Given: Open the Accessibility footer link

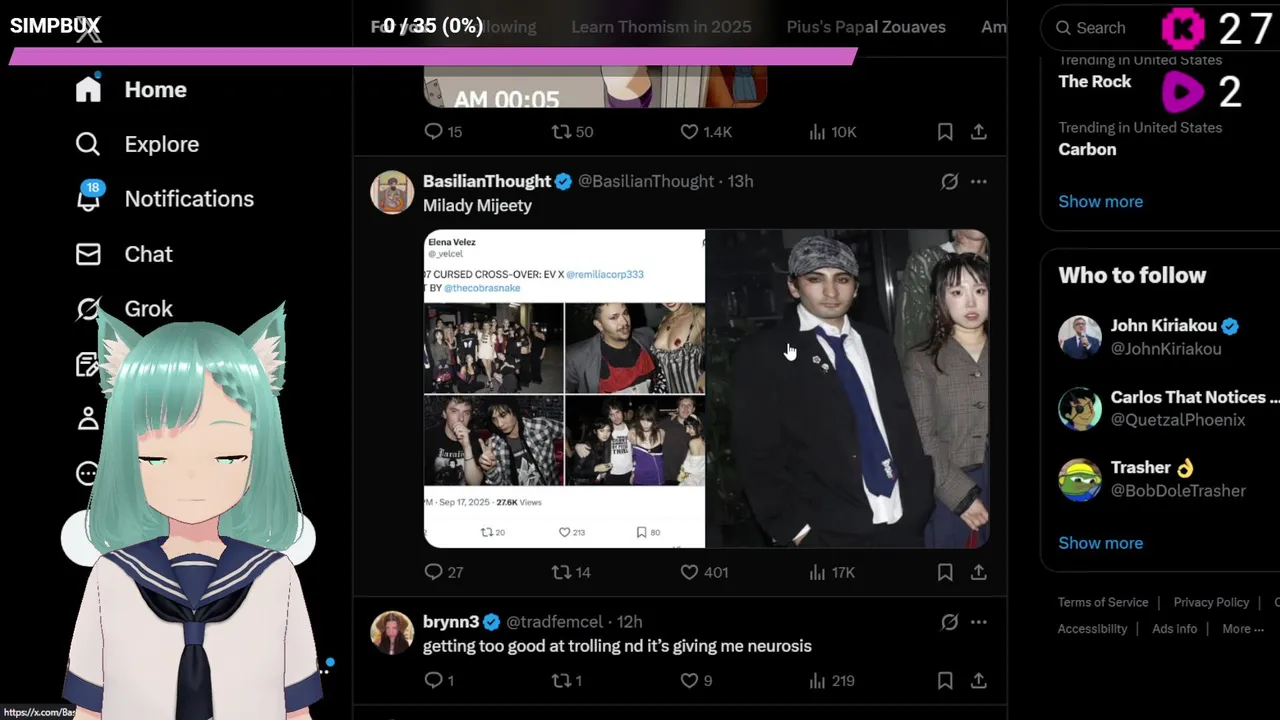Looking at the screenshot, I should point(1092,629).
